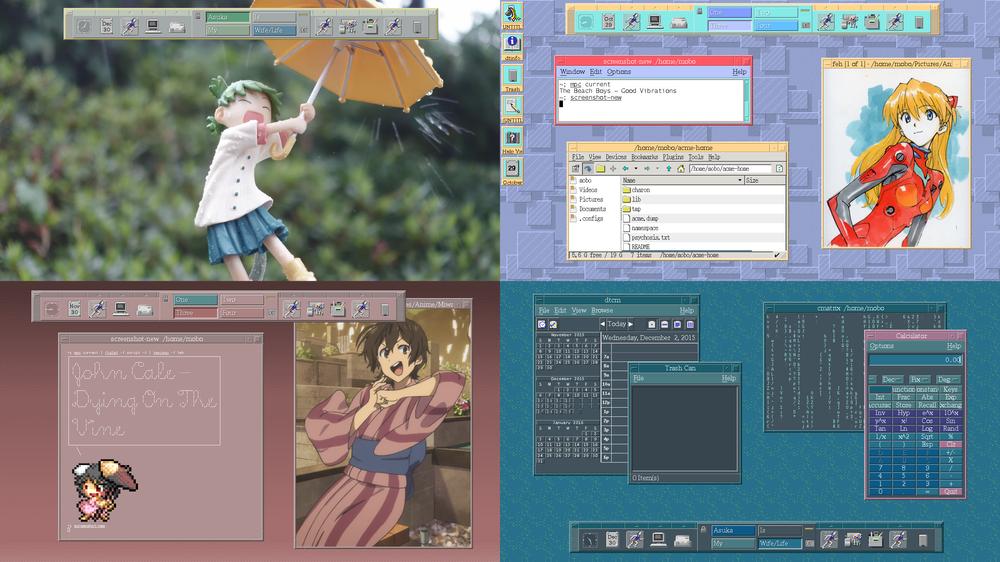This screenshot has height=562, width=1000.
Task: Switch dtcm to year view
Action: click(x=690, y=325)
